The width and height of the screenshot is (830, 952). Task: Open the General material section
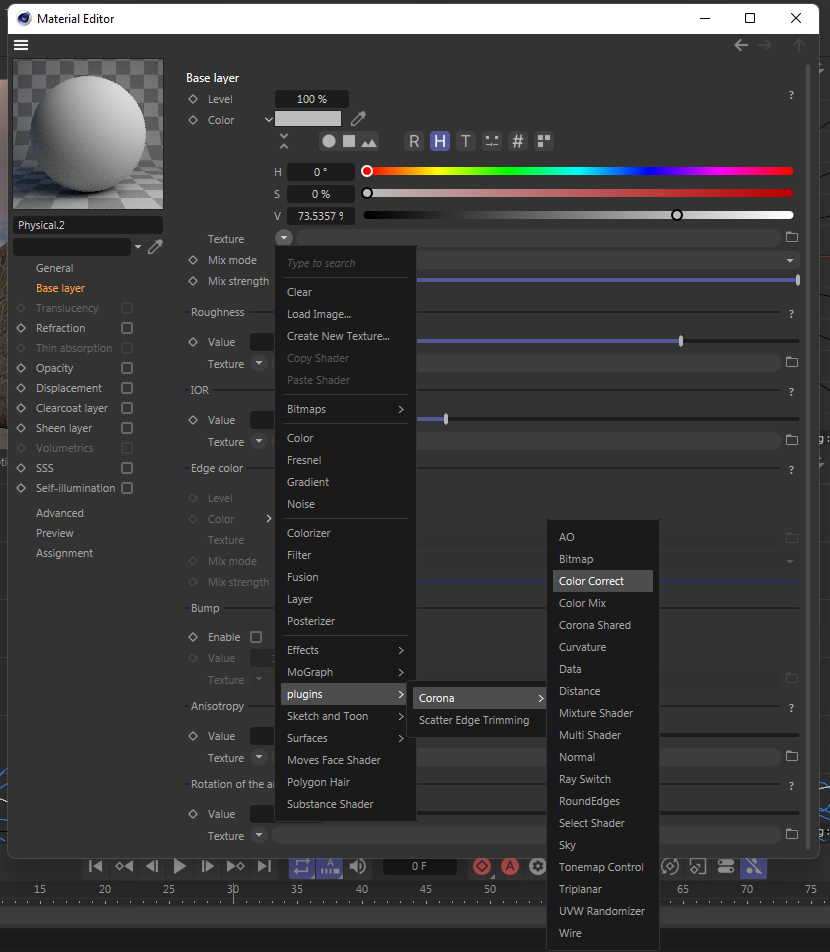click(x=55, y=268)
